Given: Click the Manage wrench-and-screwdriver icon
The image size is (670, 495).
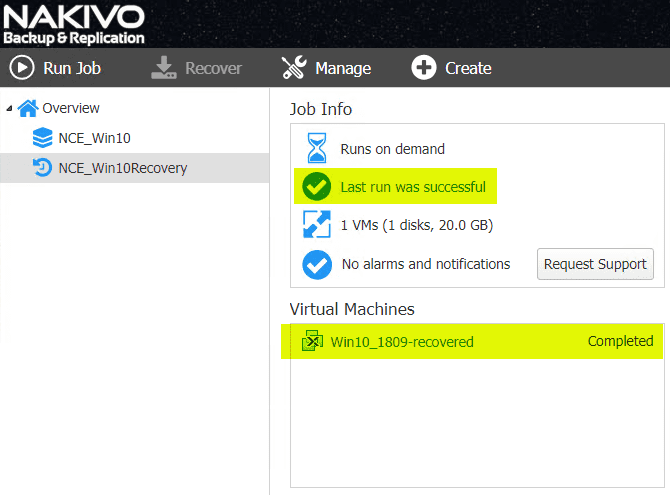Looking at the screenshot, I should point(294,68).
